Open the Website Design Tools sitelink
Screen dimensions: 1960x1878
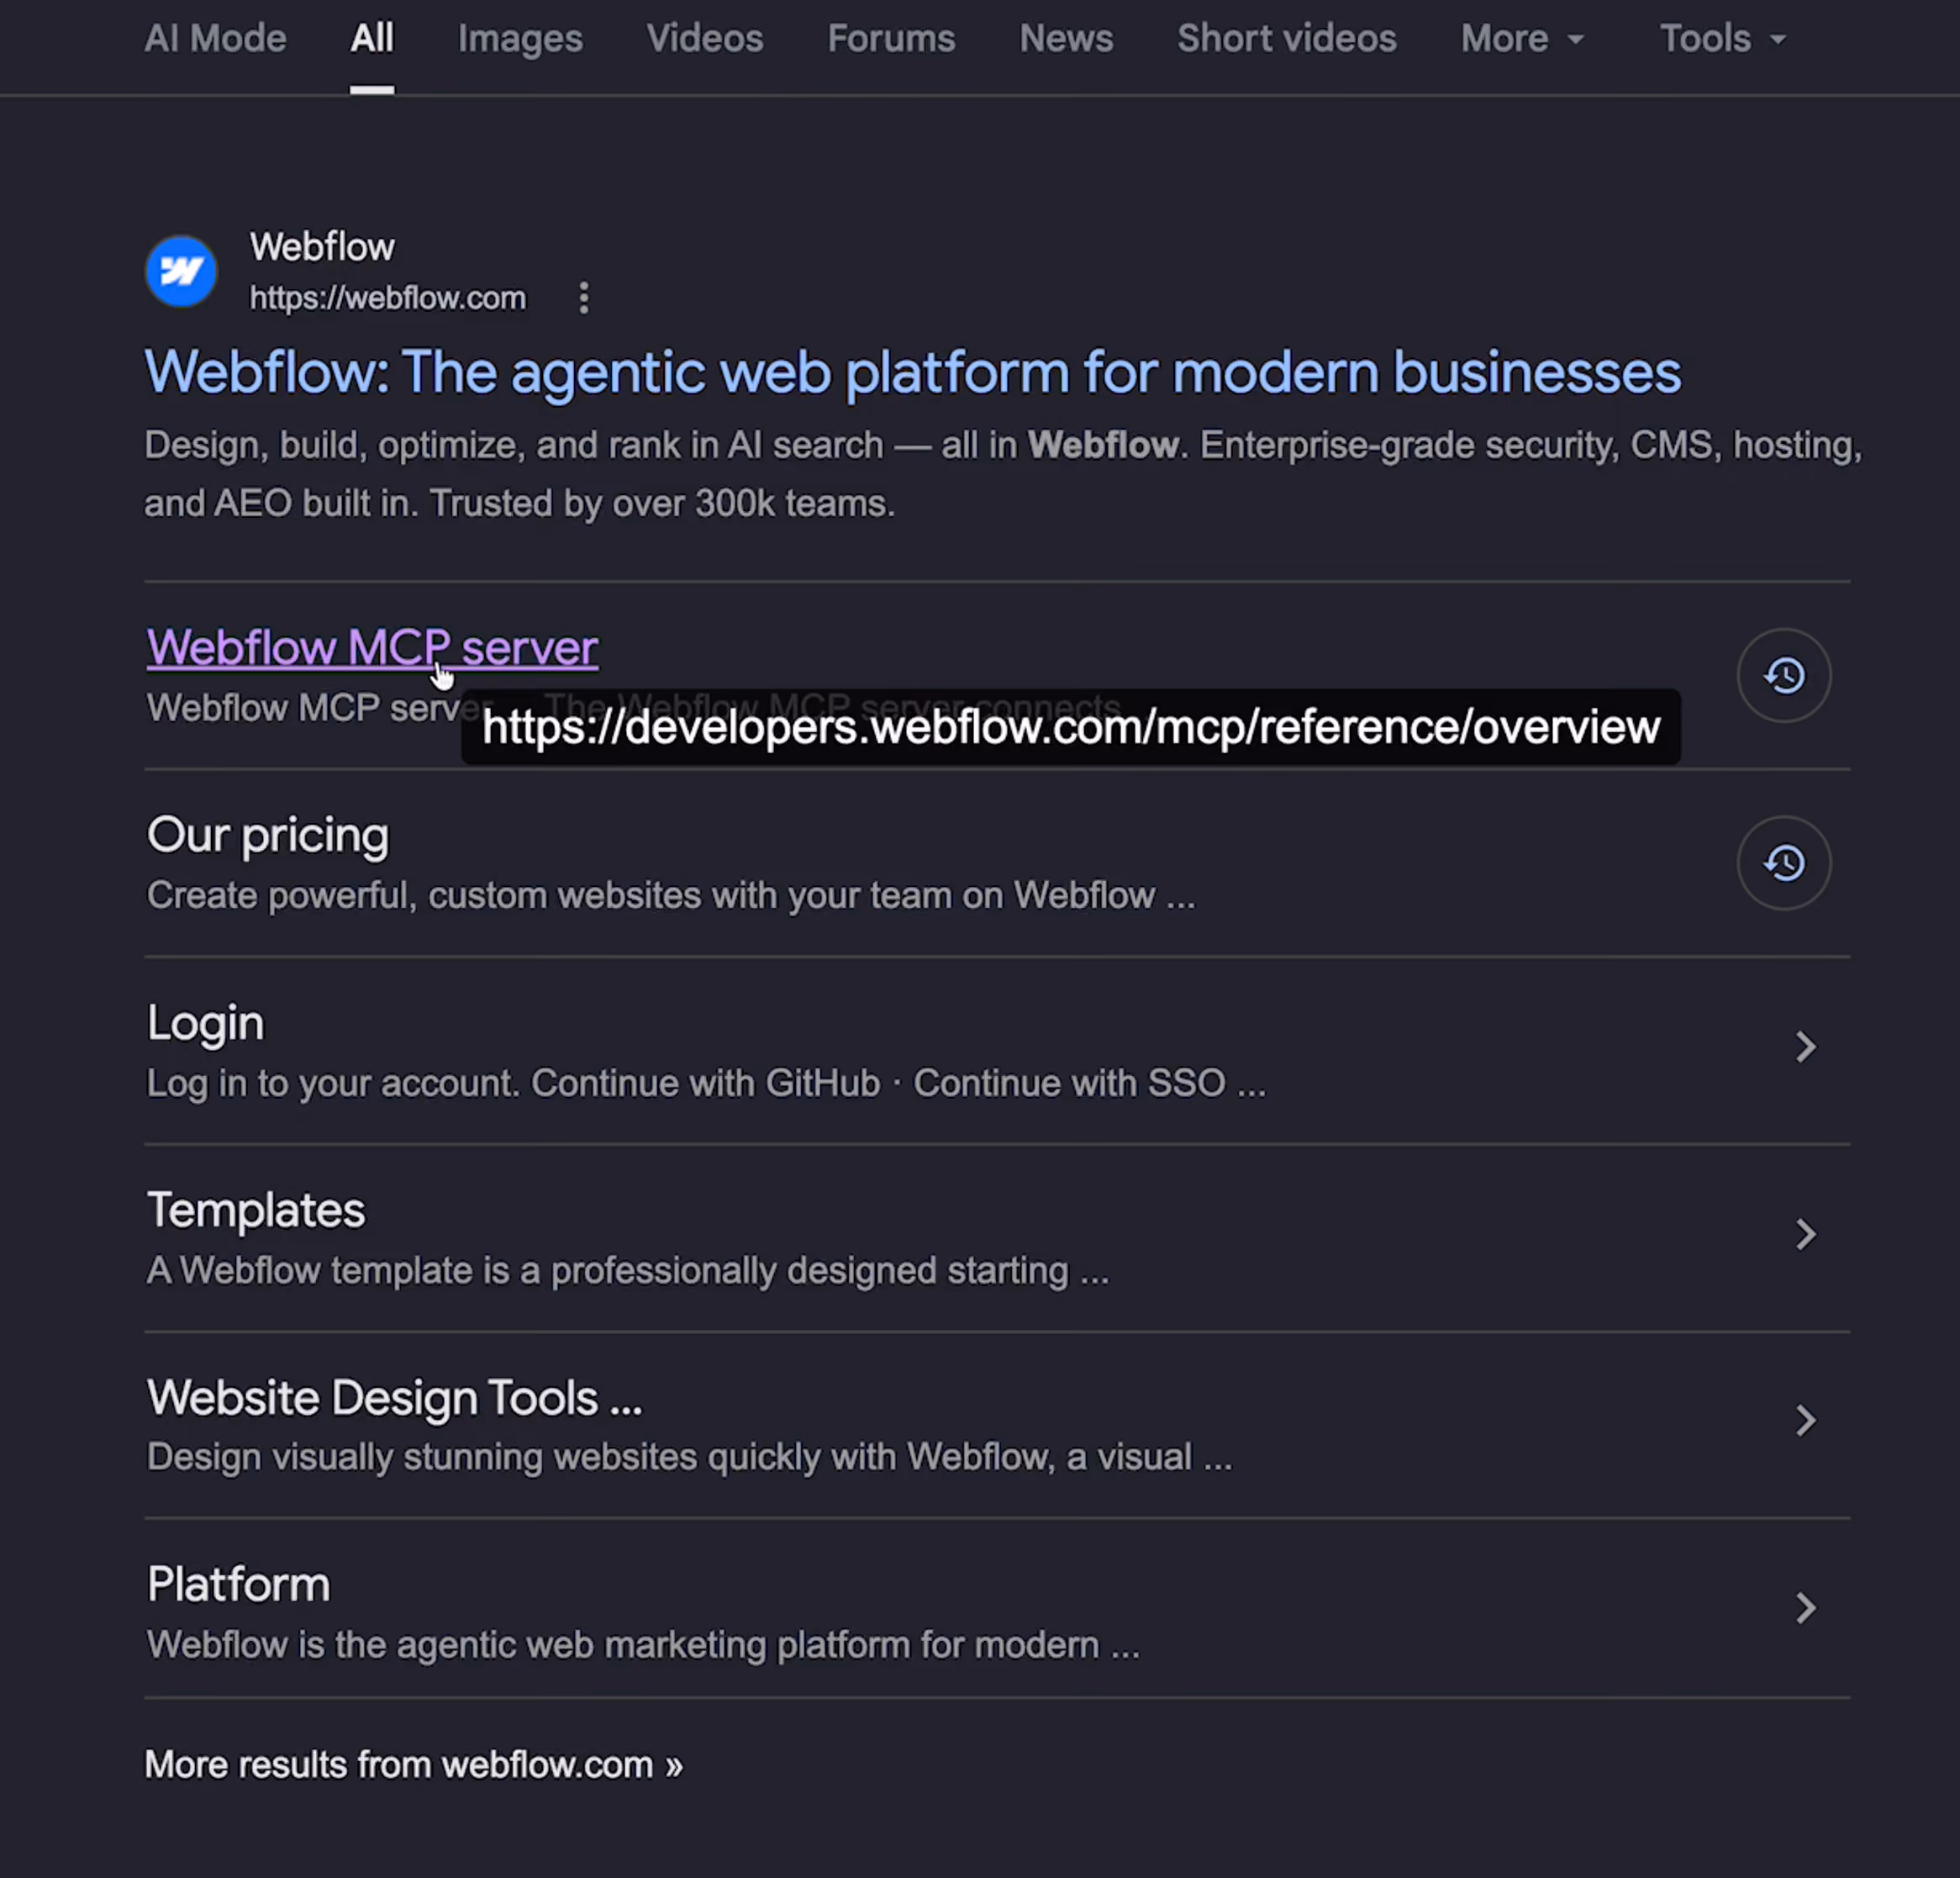(x=394, y=1397)
